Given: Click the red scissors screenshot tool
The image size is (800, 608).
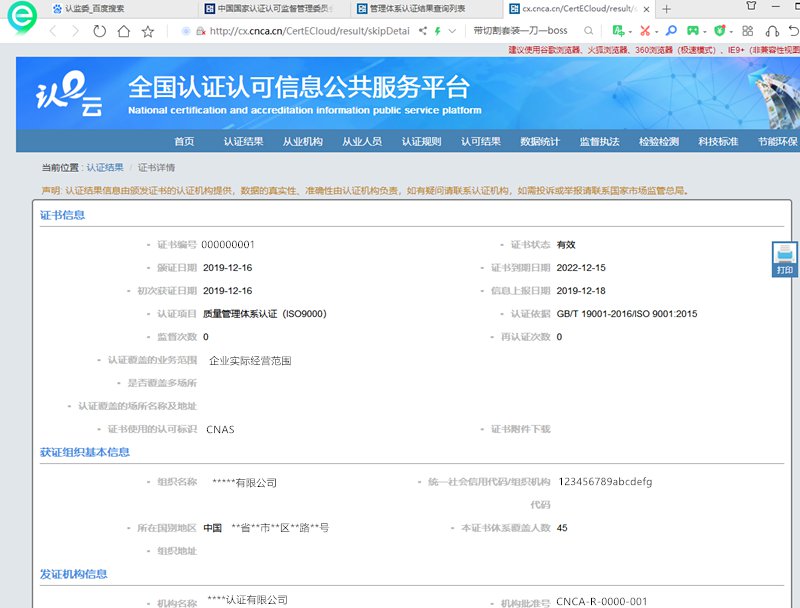Looking at the screenshot, I should tap(645, 31).
